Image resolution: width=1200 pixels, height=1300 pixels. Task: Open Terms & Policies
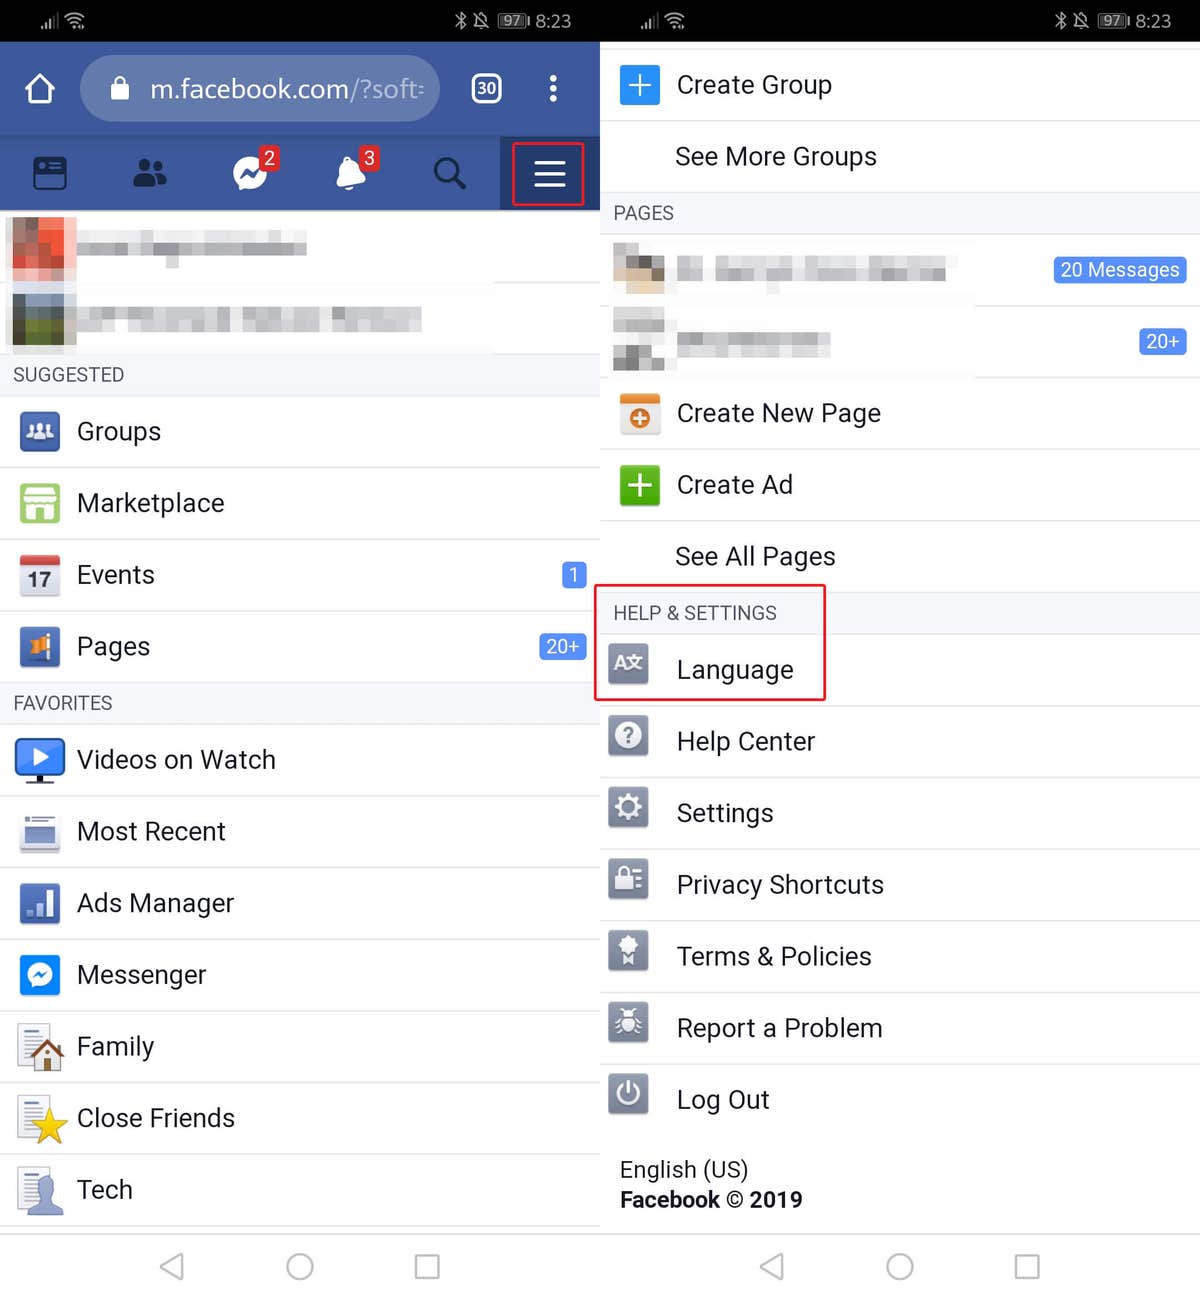pyautogui.click(x=774, y=956)
